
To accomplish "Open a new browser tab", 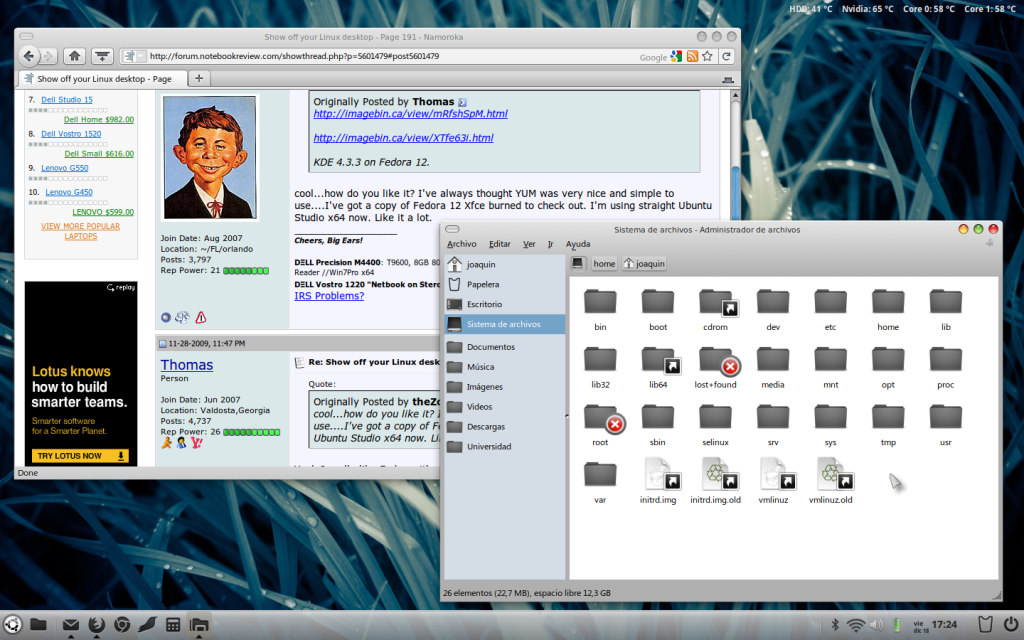I will pyautogui.click(x=199, y=78).
